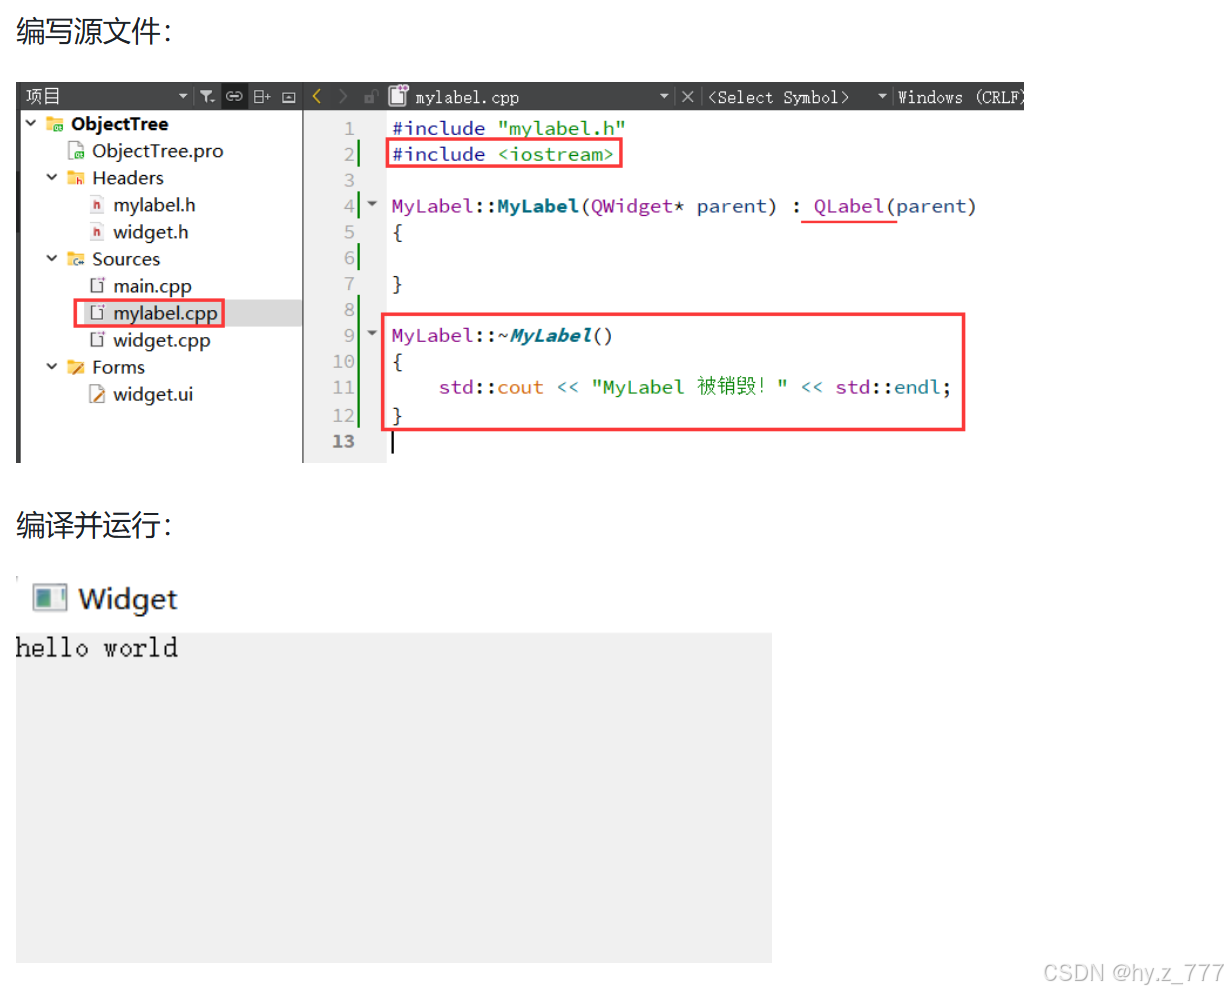Select the Forms folder item
The image size is (1228, 992).
tap(118, 367)
